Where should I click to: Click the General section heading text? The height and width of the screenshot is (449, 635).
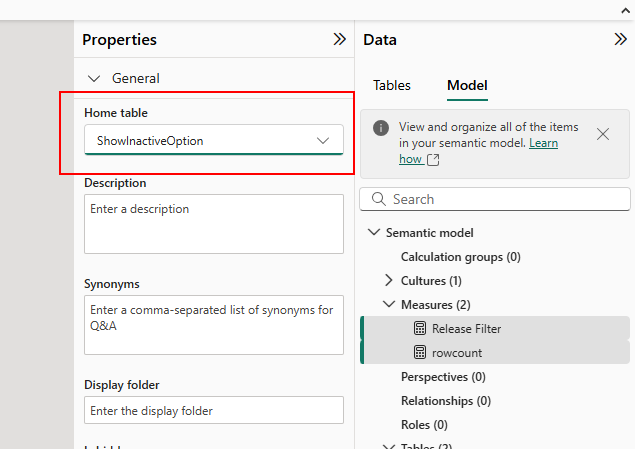click(x=136, y=78)
